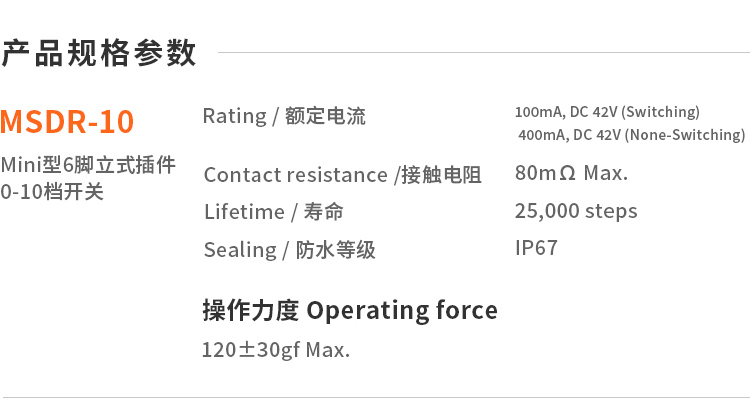Select the 120±30gf Max. force value
Image resolution: width=750 pixels, height=409 pixels.
pos(275,350)
